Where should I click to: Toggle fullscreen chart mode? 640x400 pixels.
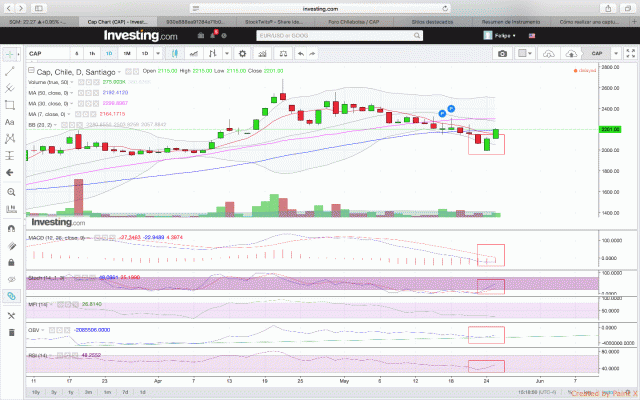[631, 53]
